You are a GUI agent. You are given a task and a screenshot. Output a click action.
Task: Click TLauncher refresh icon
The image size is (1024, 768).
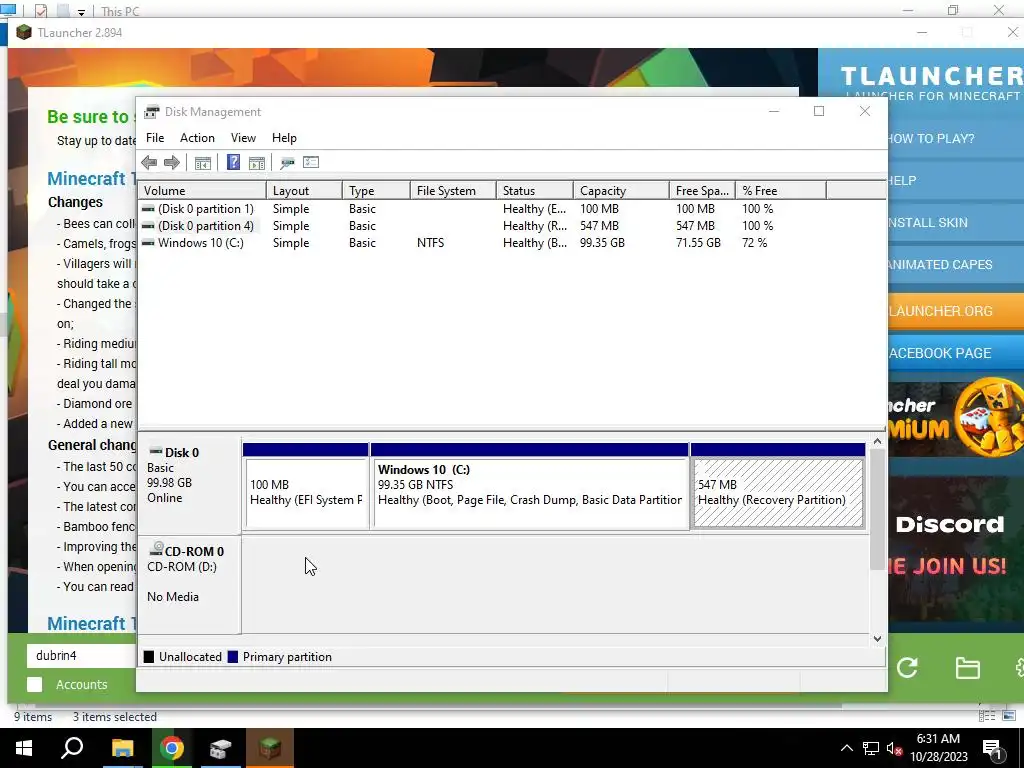click(907, 667)
